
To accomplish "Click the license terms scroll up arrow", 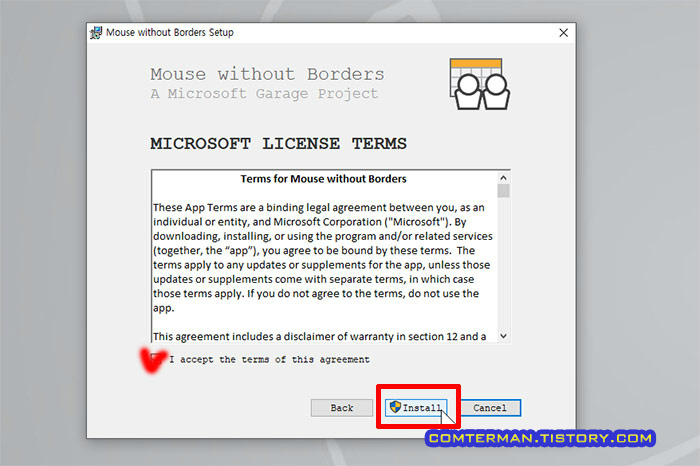I will 504,178.
